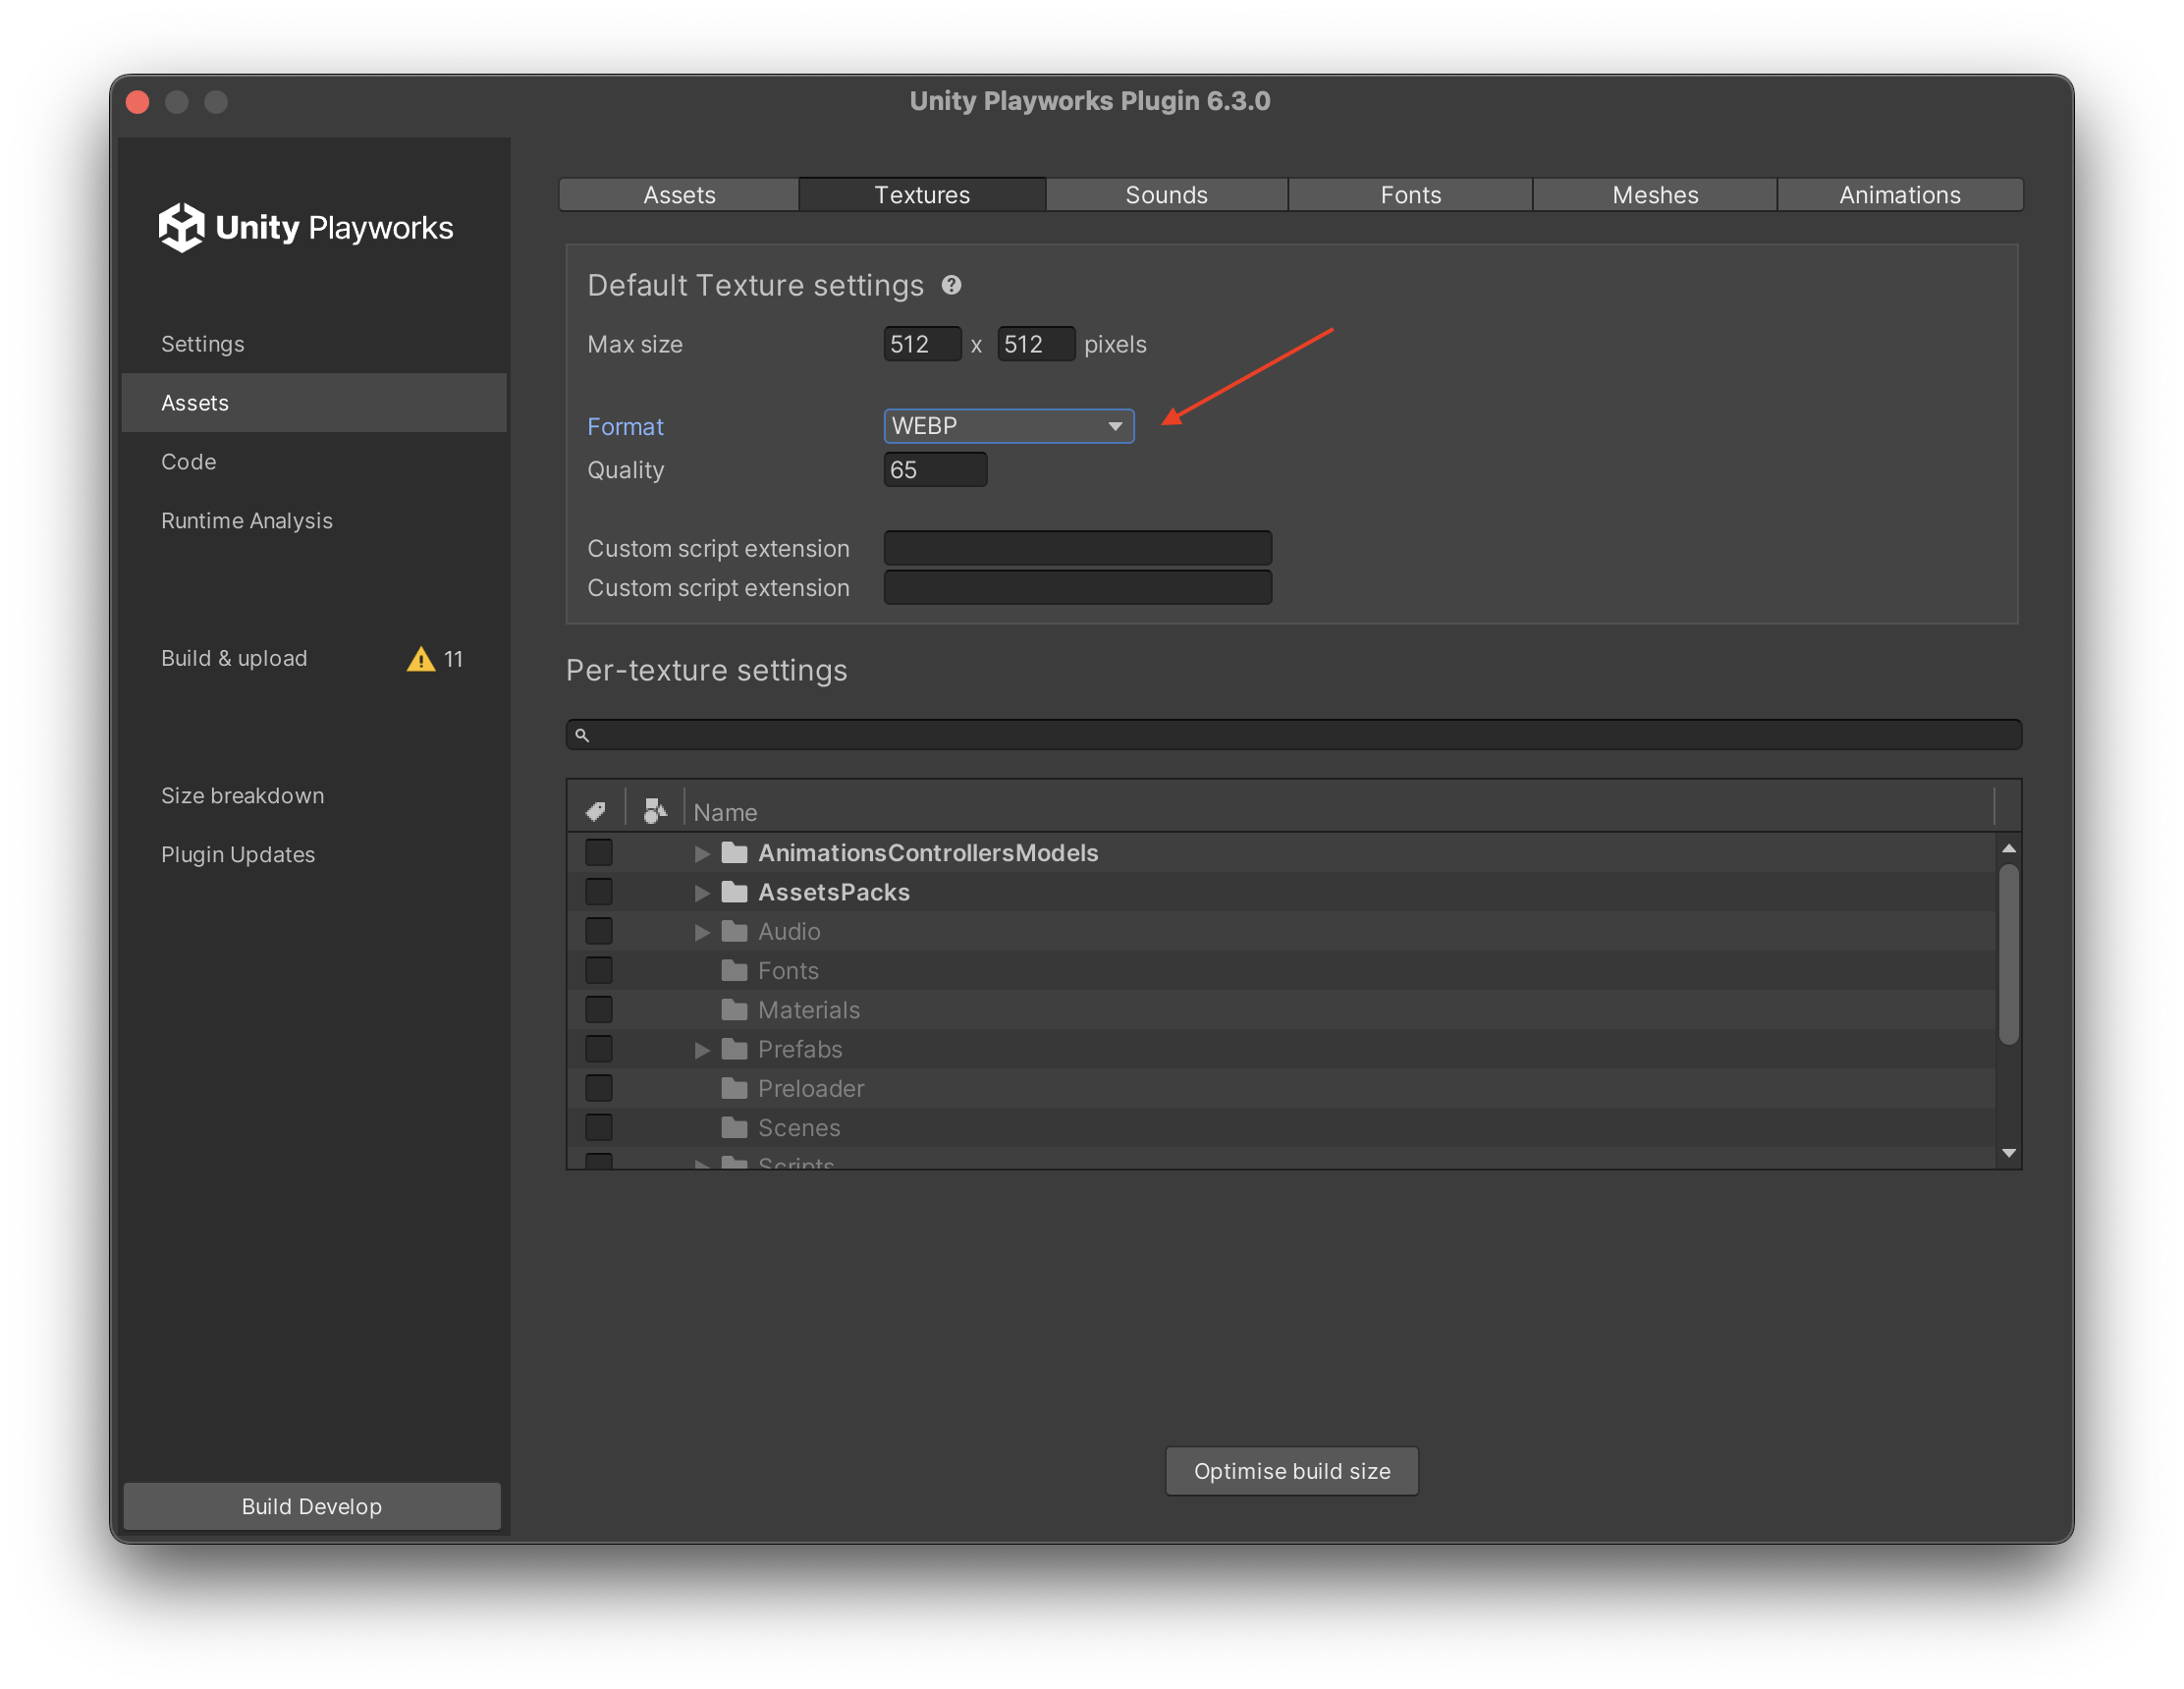This screenshot has height=1689, width=2184.
Task: Open the Sounds tab
Action: 1166,194
